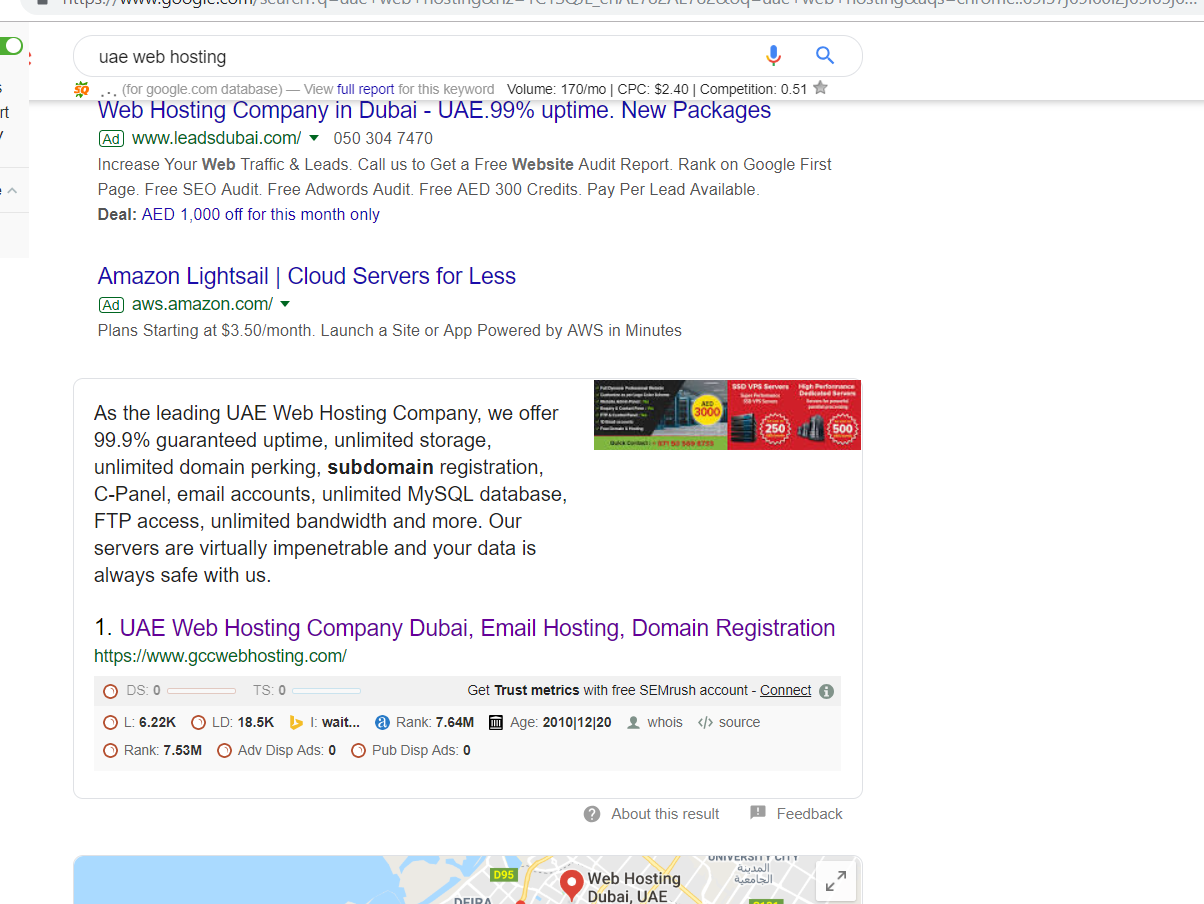Open the domain Age archive icon
The height and width of the screenshot is (904, 1204).
(496, 722)
